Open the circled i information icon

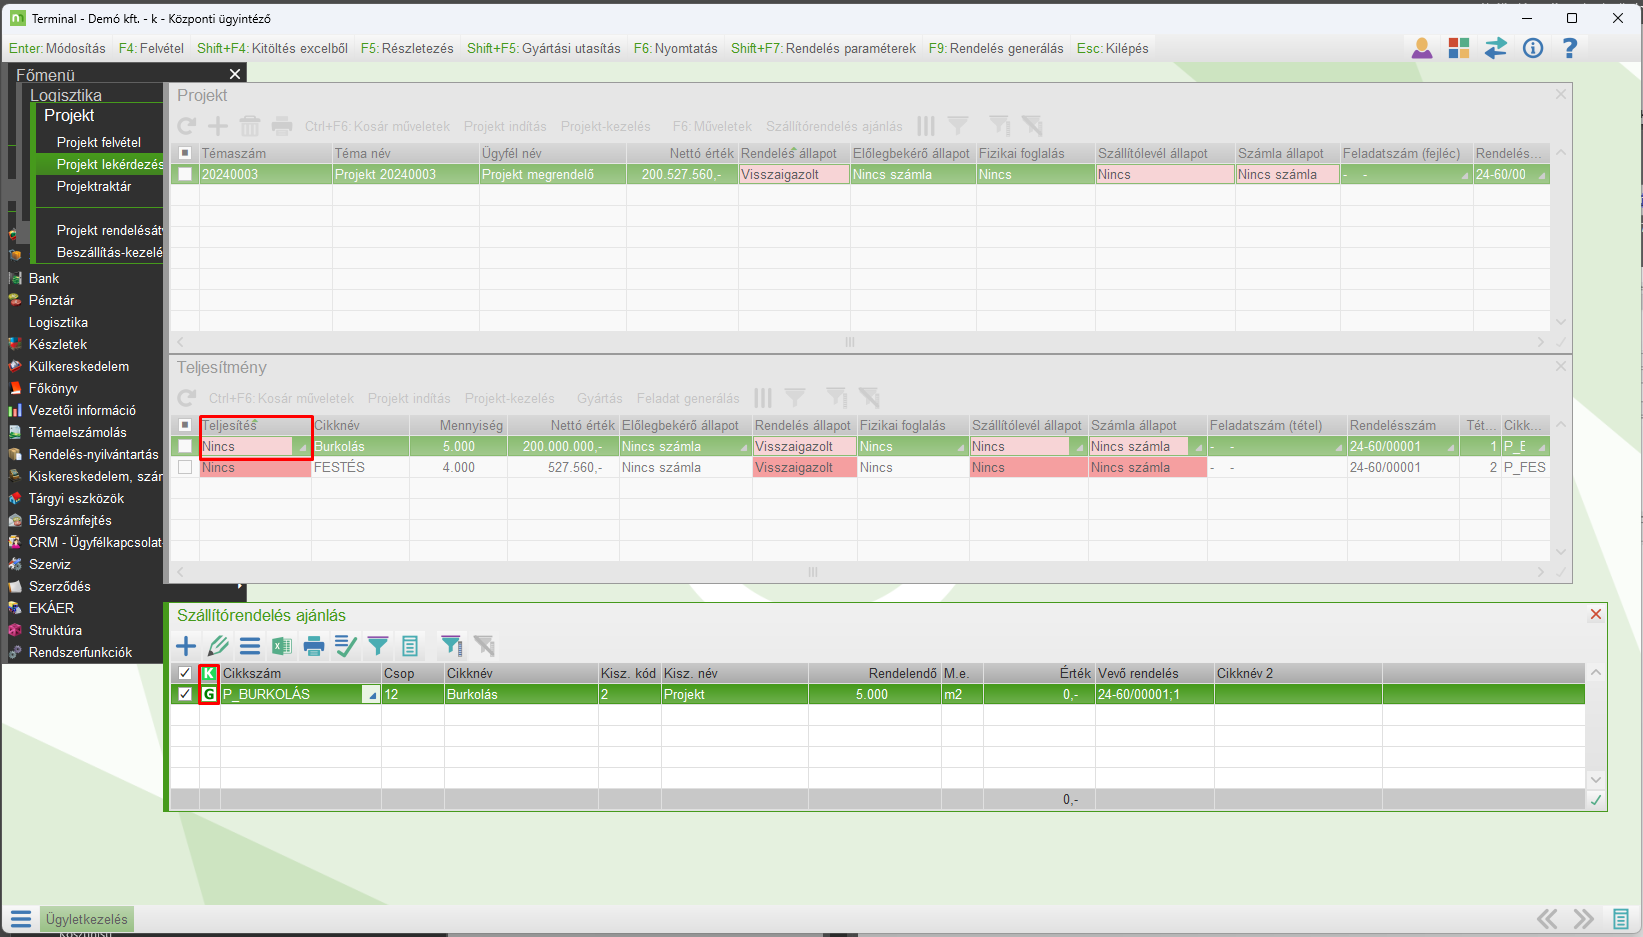coord(1533,48)
